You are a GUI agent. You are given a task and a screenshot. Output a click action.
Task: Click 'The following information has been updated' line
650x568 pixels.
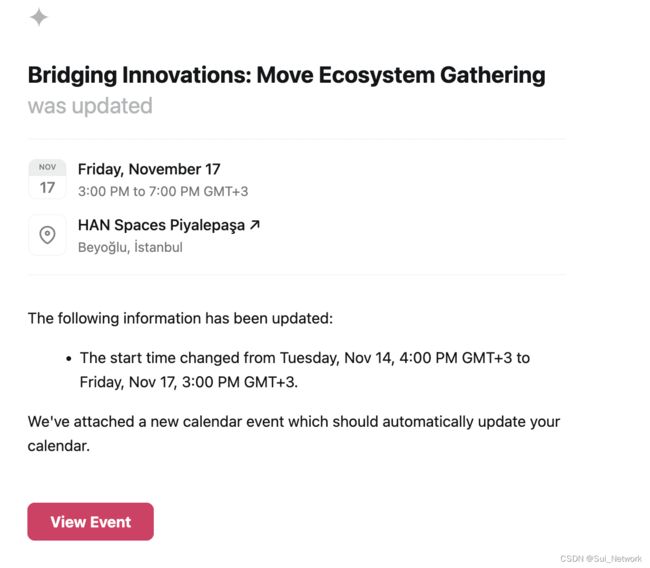click(180, 318)
